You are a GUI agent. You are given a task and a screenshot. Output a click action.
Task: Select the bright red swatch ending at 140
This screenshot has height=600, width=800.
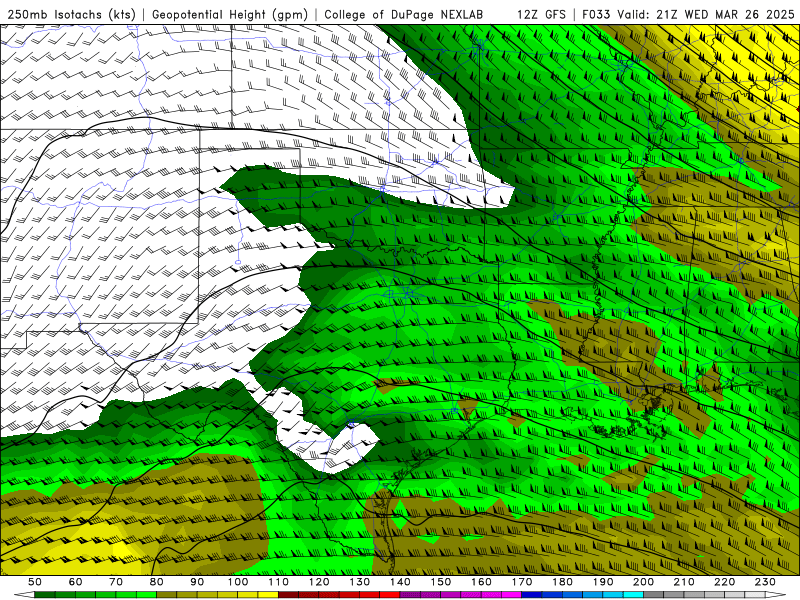pos(390,594)
